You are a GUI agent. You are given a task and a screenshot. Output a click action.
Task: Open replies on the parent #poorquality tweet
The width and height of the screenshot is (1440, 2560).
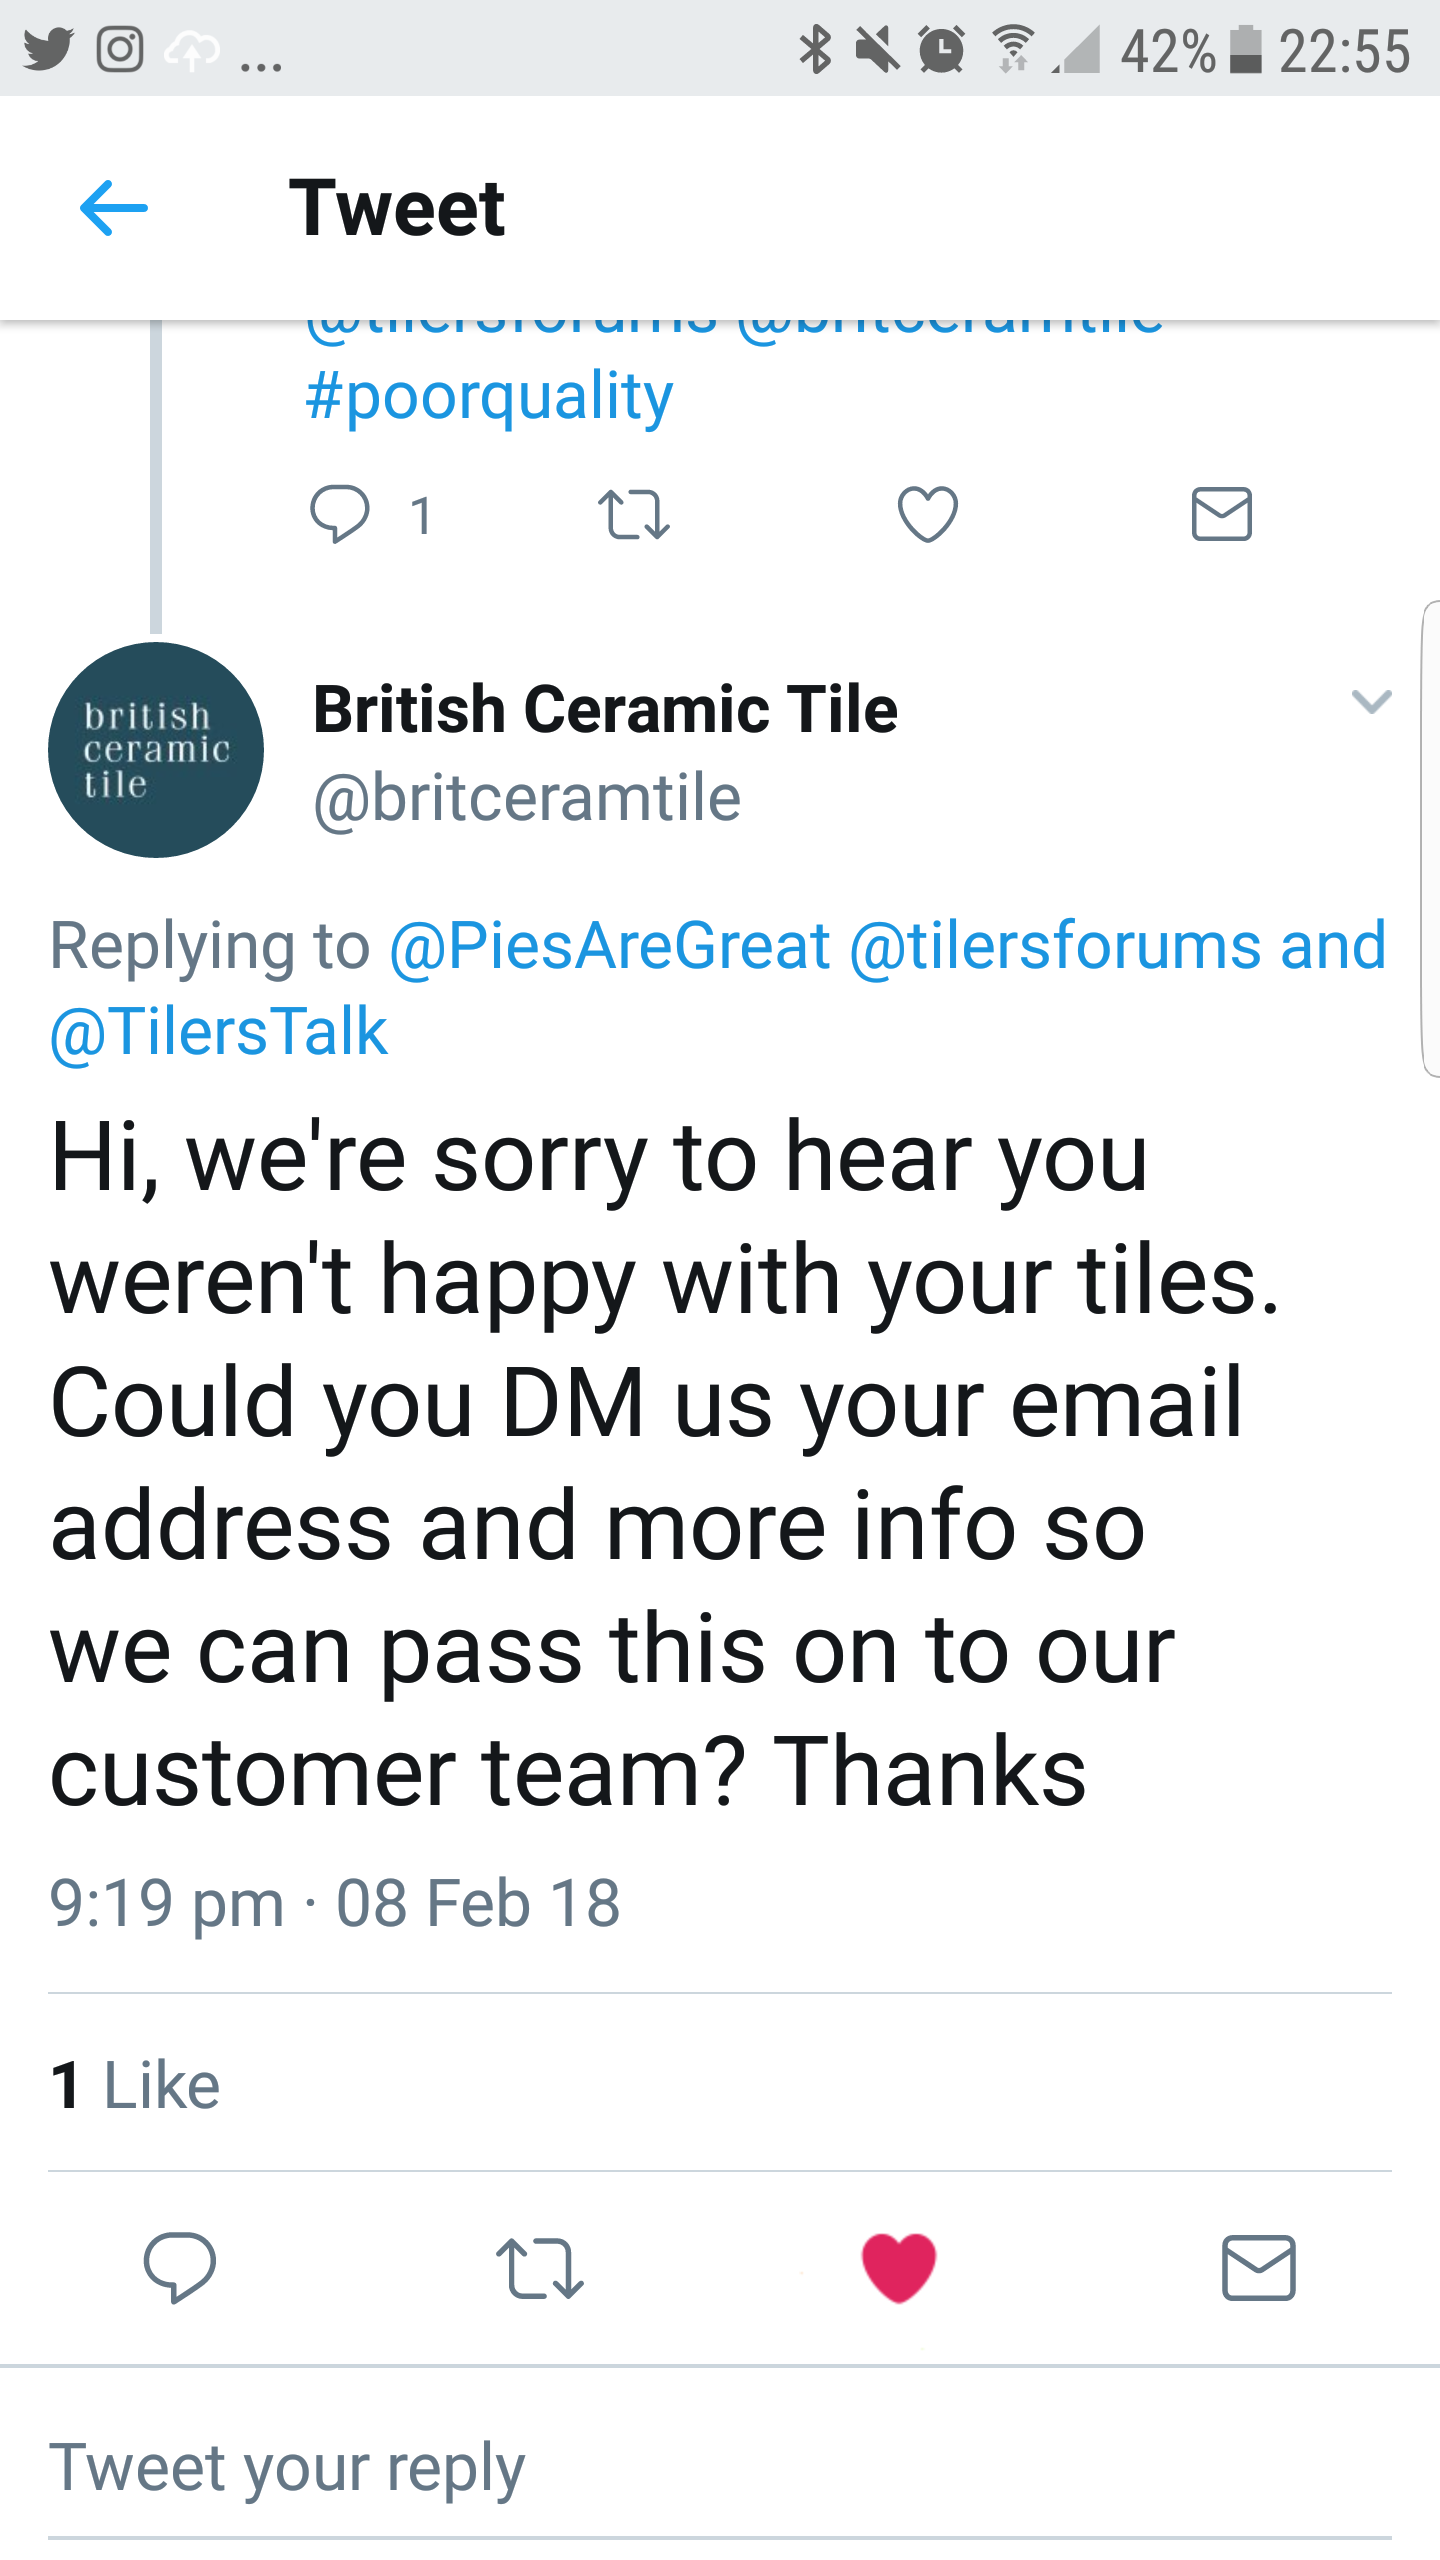340,514
